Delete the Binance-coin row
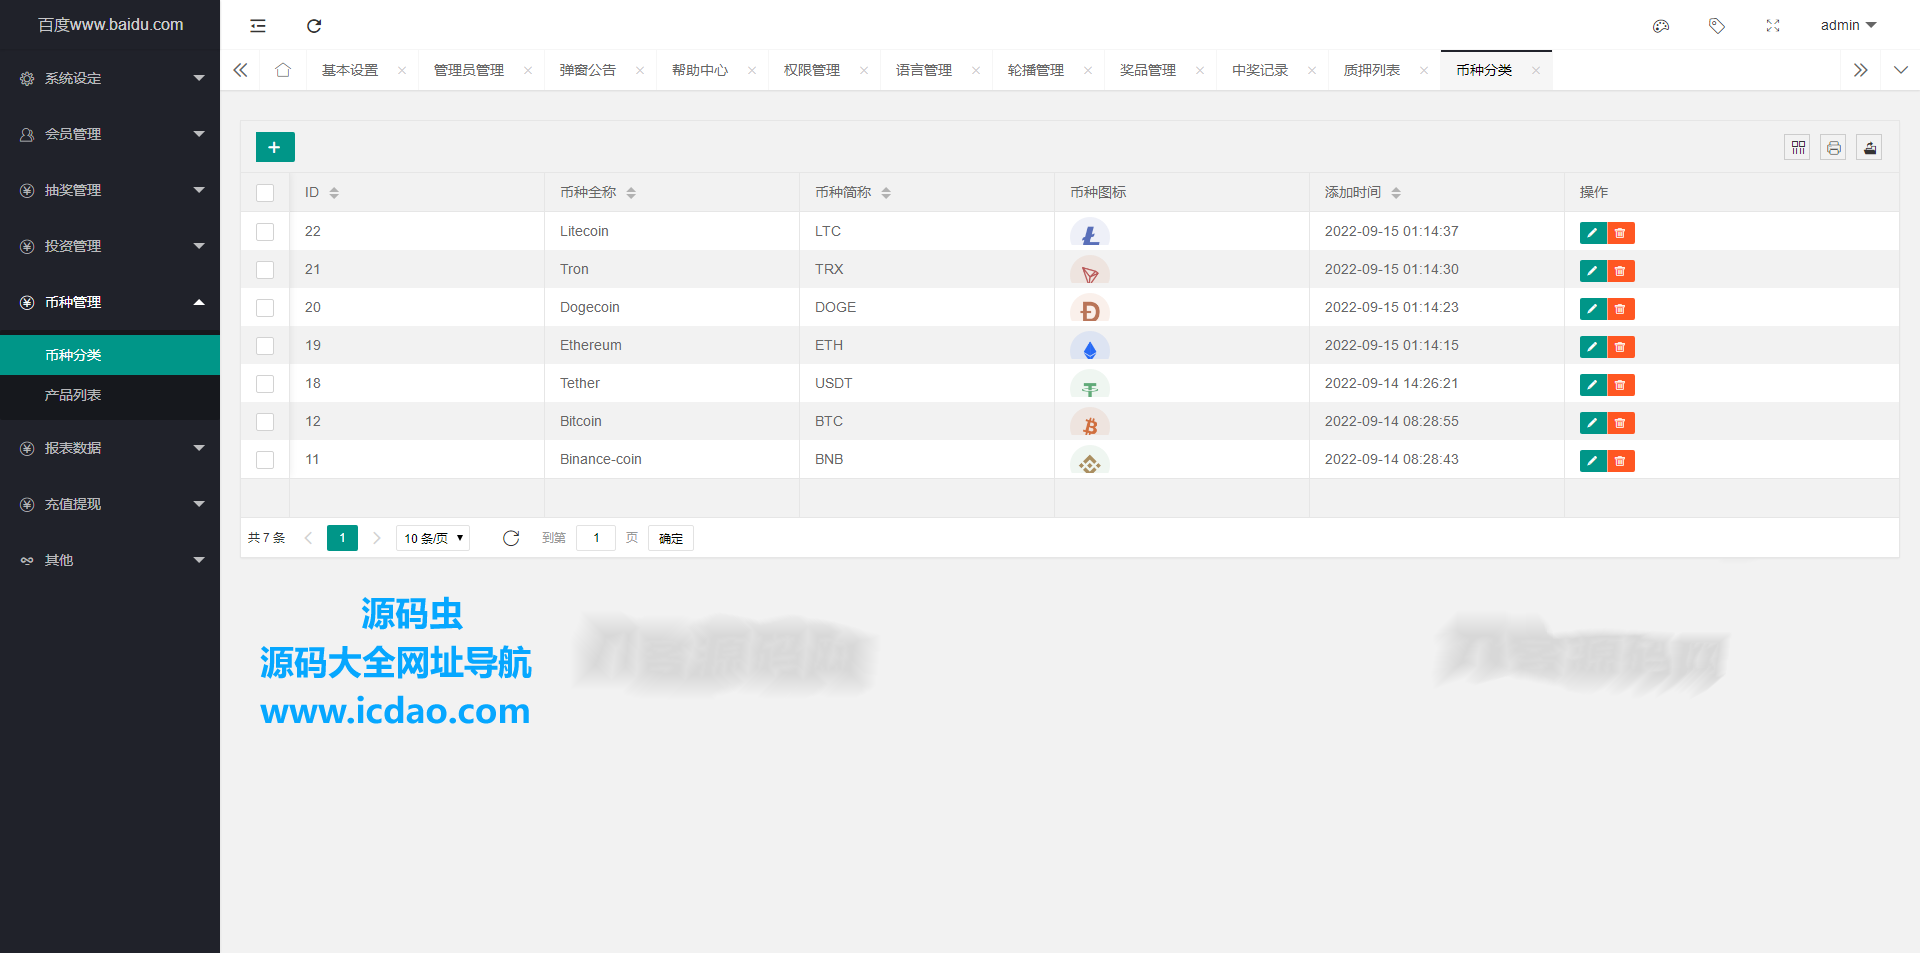The height and width of the screenshot is (953, 1920). click(x=1621, y=461)
